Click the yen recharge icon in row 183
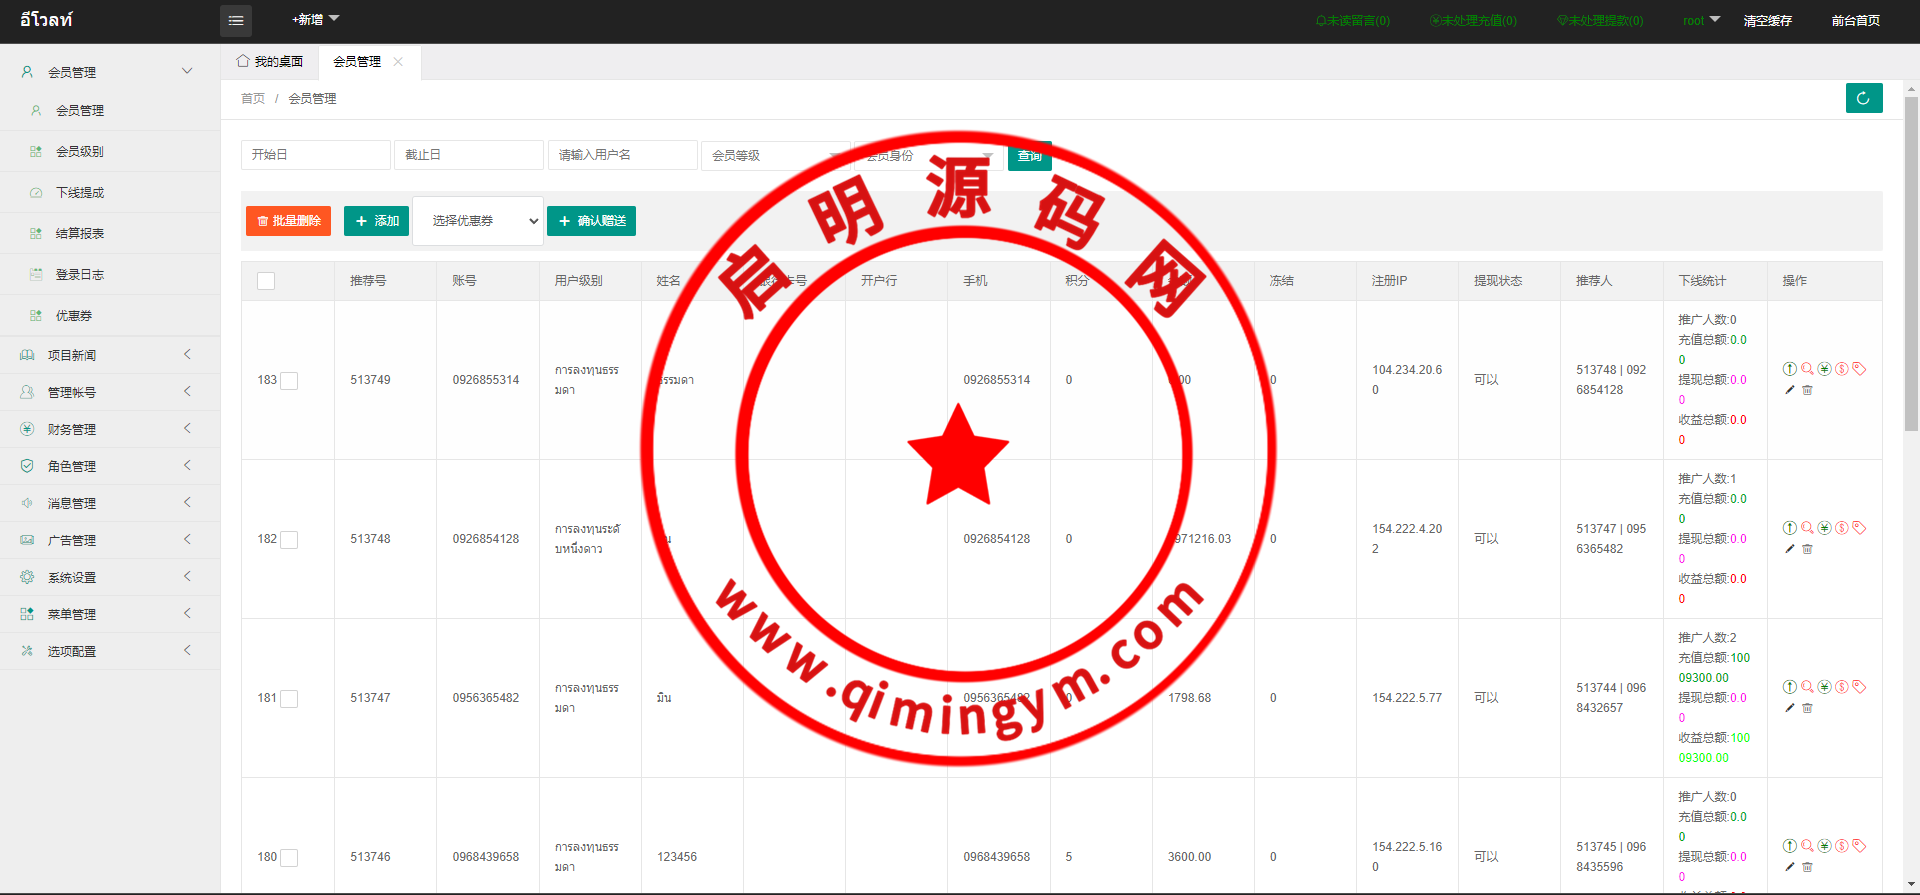The image size is (1920, 895). coord(1824,369)
